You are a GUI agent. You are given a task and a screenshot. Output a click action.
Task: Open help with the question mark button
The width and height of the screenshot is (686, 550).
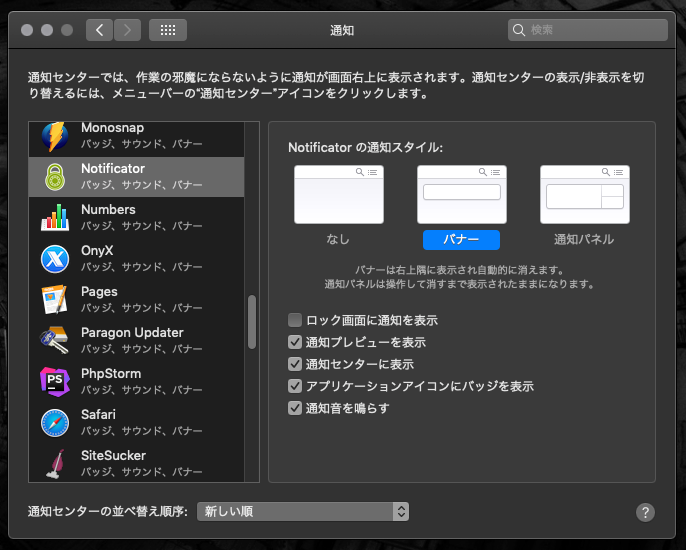tap(645, 512)
